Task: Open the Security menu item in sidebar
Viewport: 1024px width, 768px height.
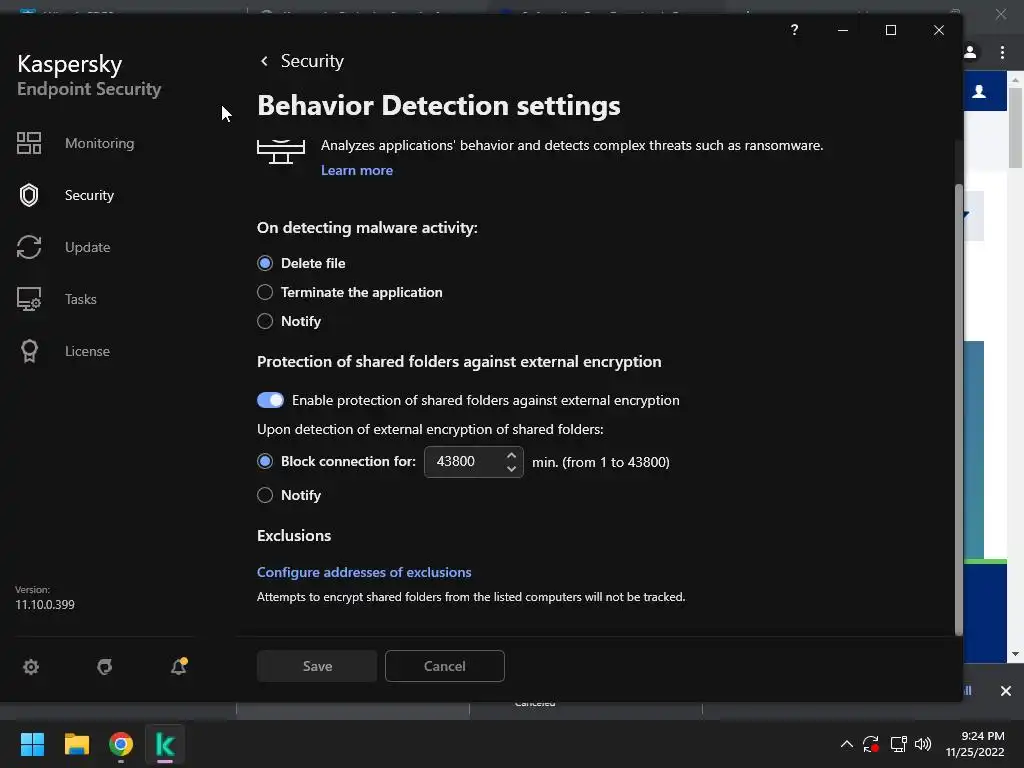Action: (89, 195)
